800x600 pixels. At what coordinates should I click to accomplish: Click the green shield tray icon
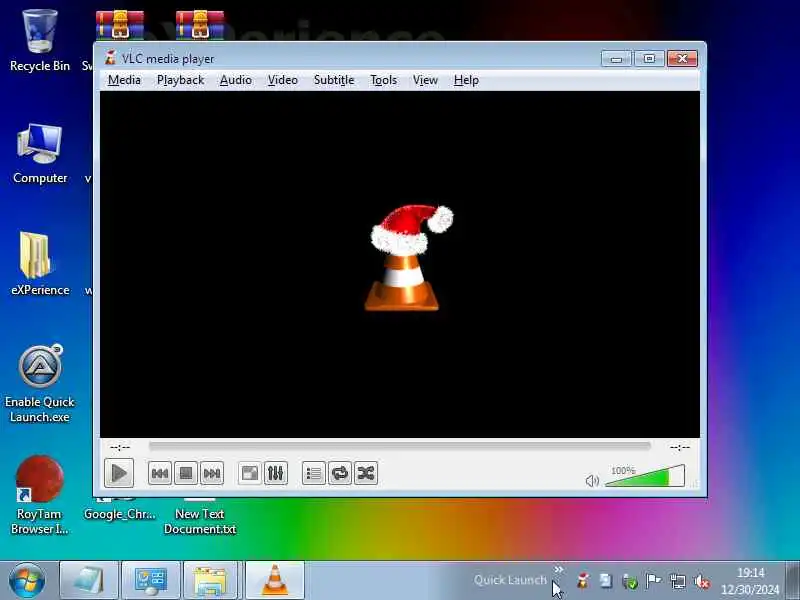(630, 581)
